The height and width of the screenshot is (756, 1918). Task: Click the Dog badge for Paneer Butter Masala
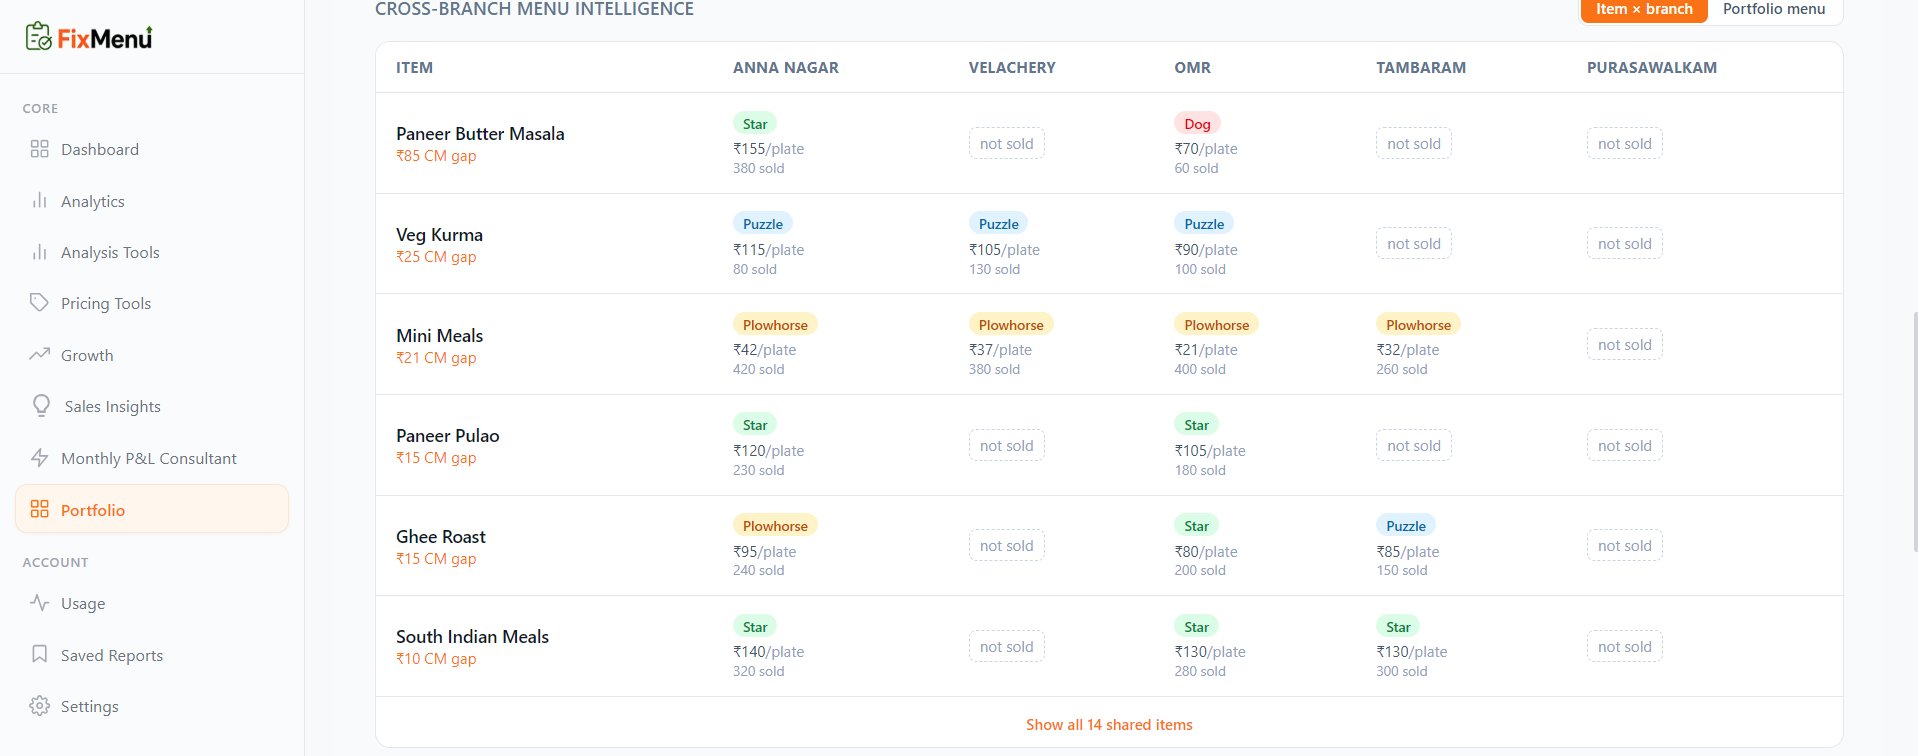coord(1197,124)
